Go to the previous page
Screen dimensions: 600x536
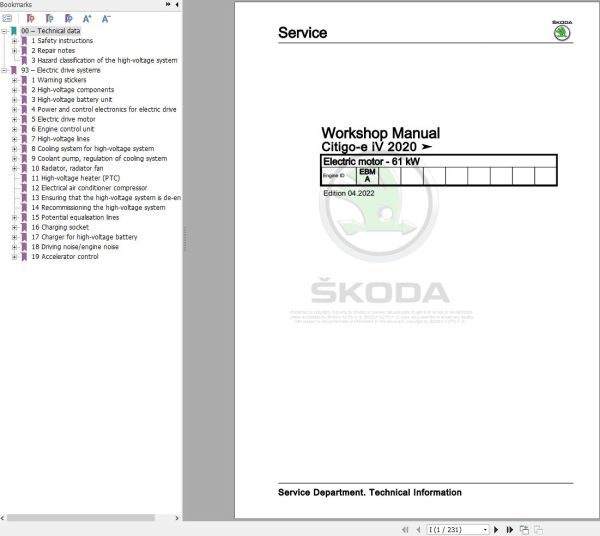(x=418, y=529)
